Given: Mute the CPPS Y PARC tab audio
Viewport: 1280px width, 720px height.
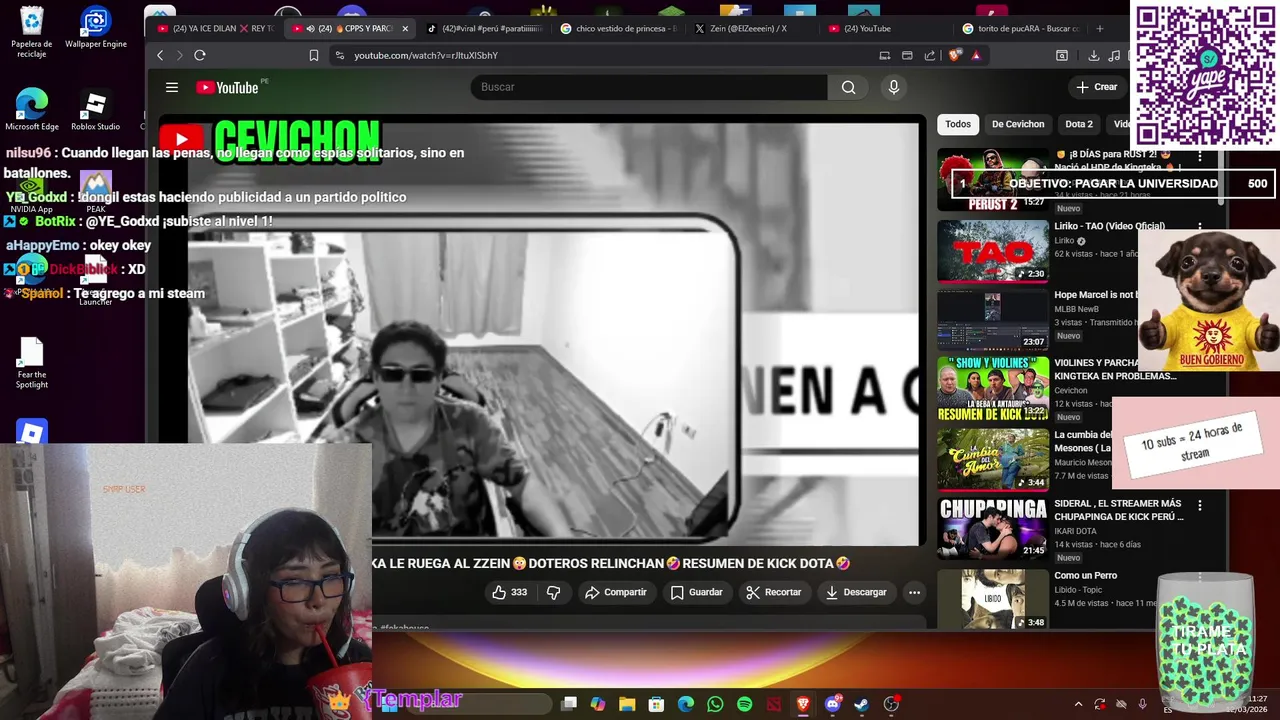Looking at the screenshot, I should click(310, 29).
